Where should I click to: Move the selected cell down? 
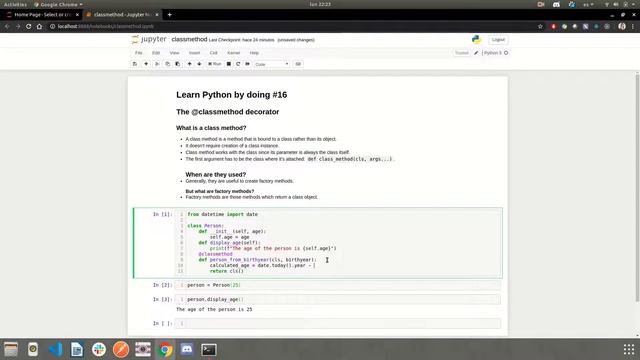pyautogui.click(x=199, y=64)
